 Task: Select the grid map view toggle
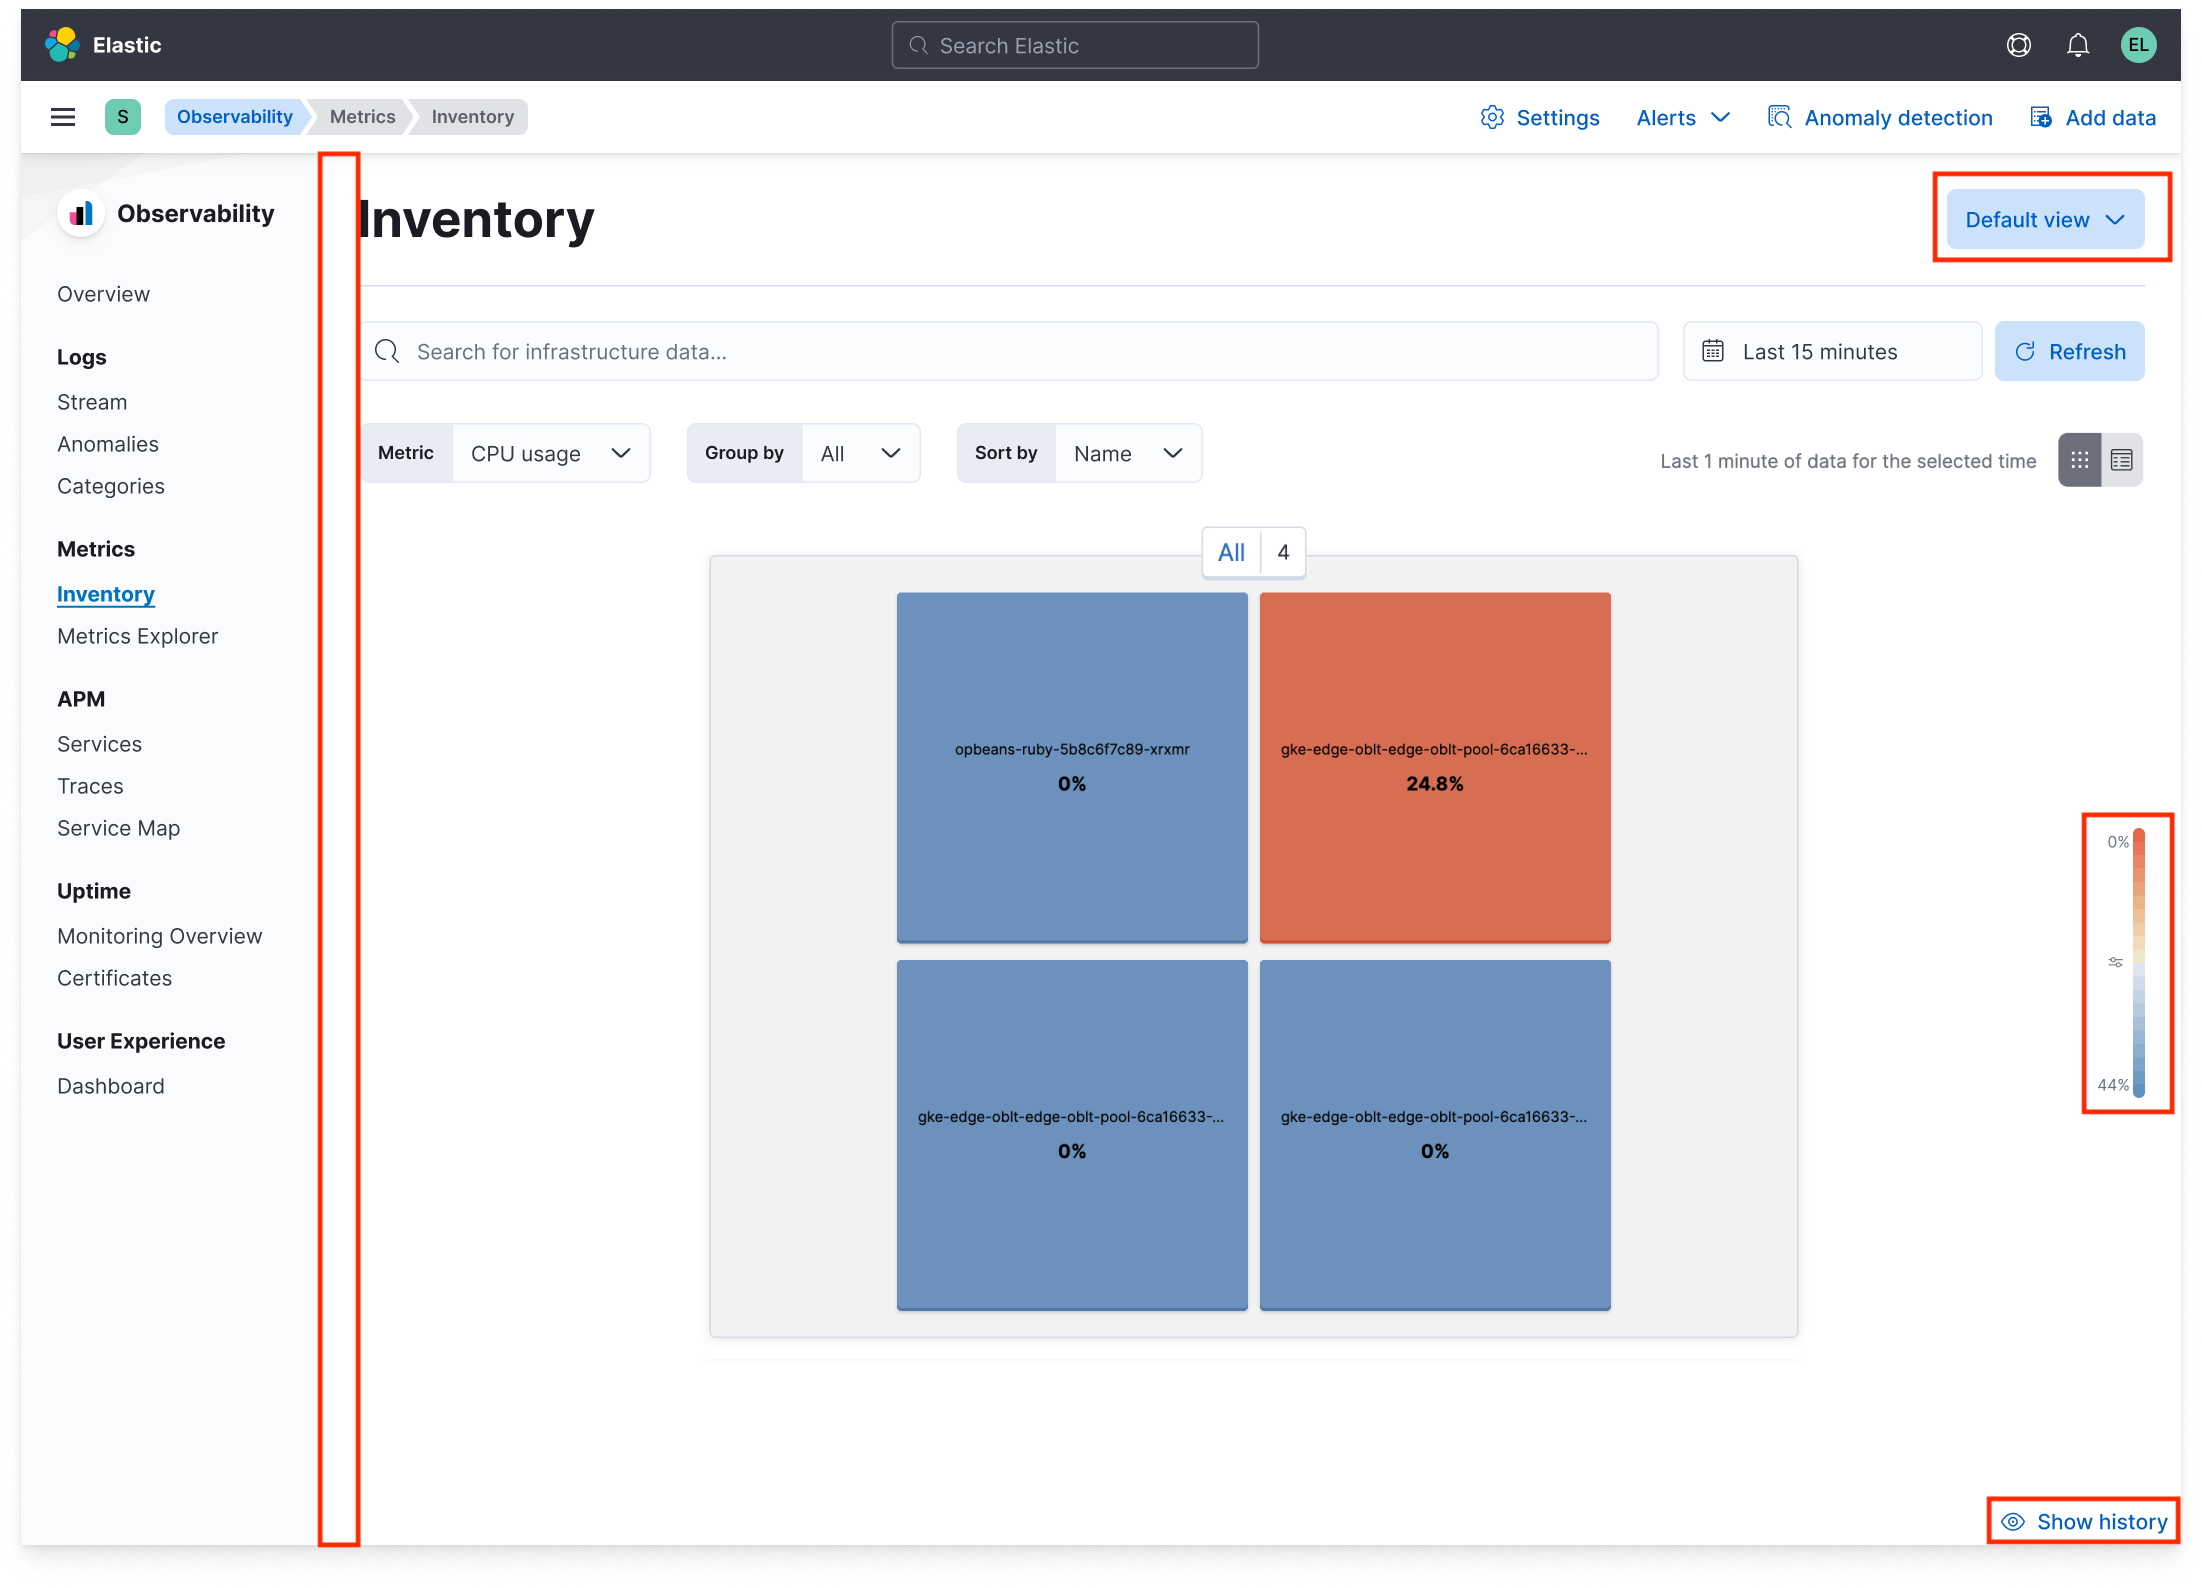2081,460
